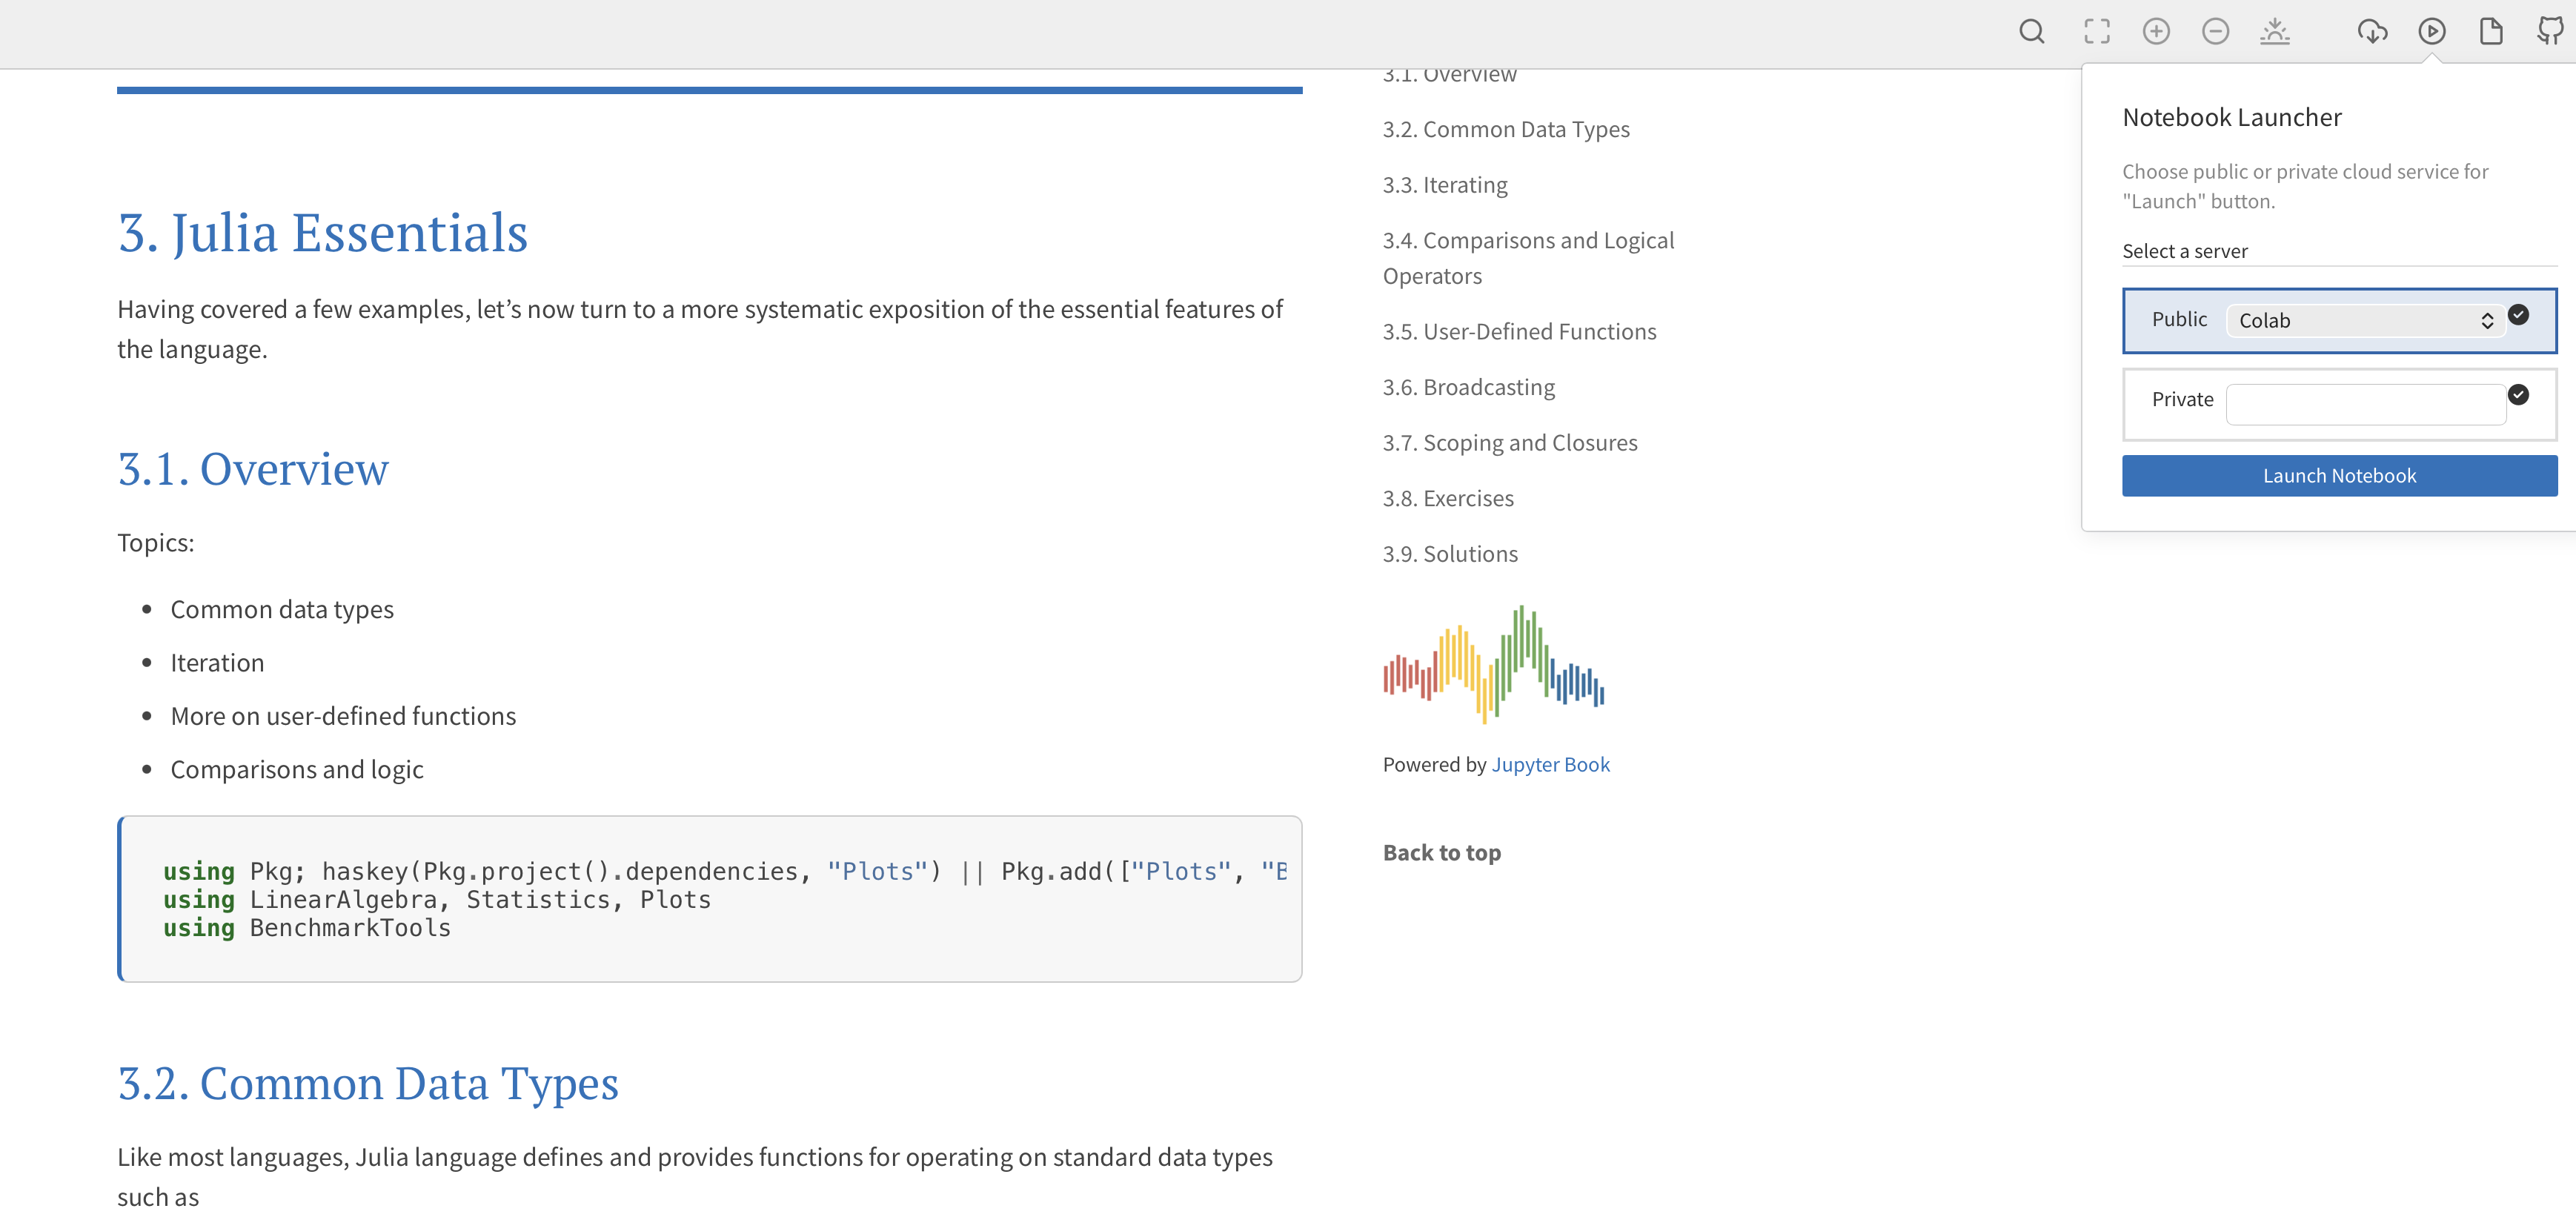Toggle dark mode sunset icon
This screenshot has height=1217, width=2576.
2274,32
